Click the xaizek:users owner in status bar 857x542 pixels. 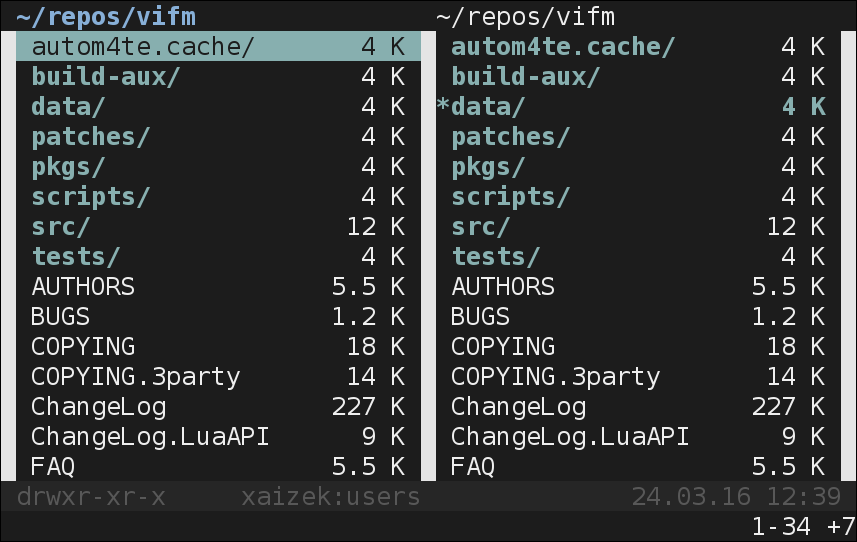pyautogui.click(x=331, y=497)
